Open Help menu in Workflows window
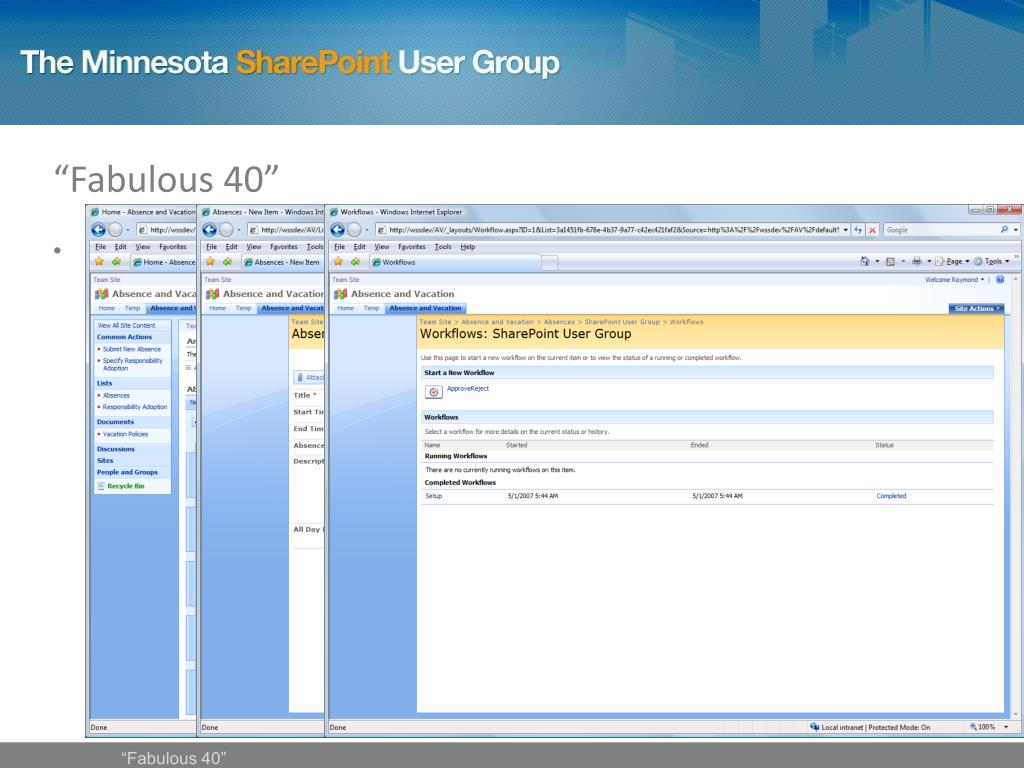 click(x=468, y=247)
